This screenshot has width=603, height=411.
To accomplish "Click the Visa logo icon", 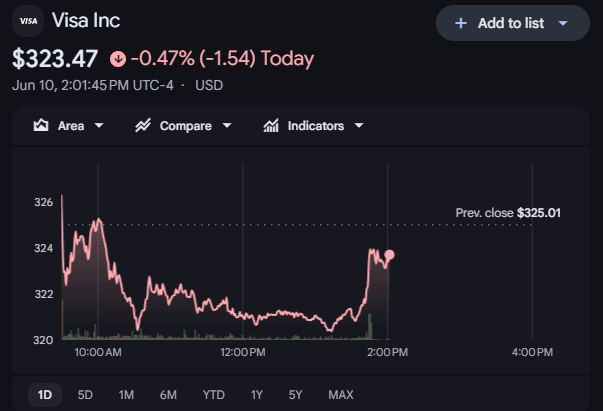I will (28, 21).
